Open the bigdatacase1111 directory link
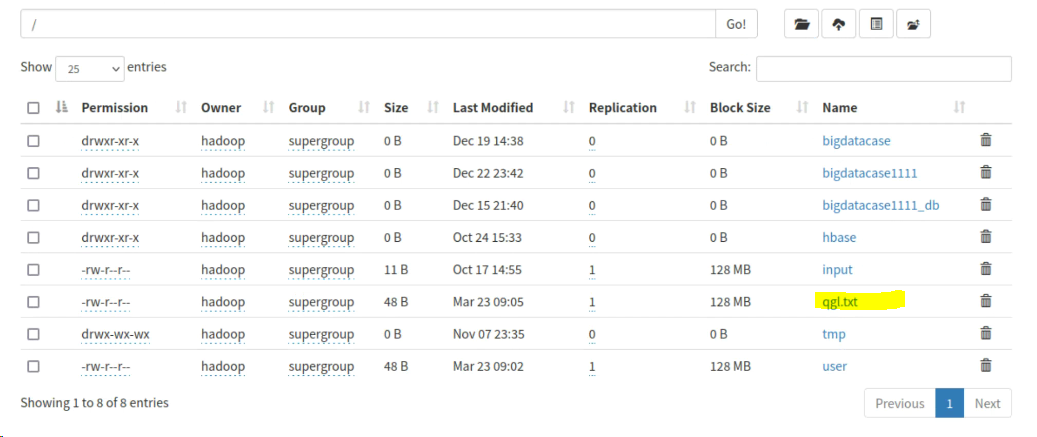The width and height of the screenshot is (1037, 437). tap(869, 173)
